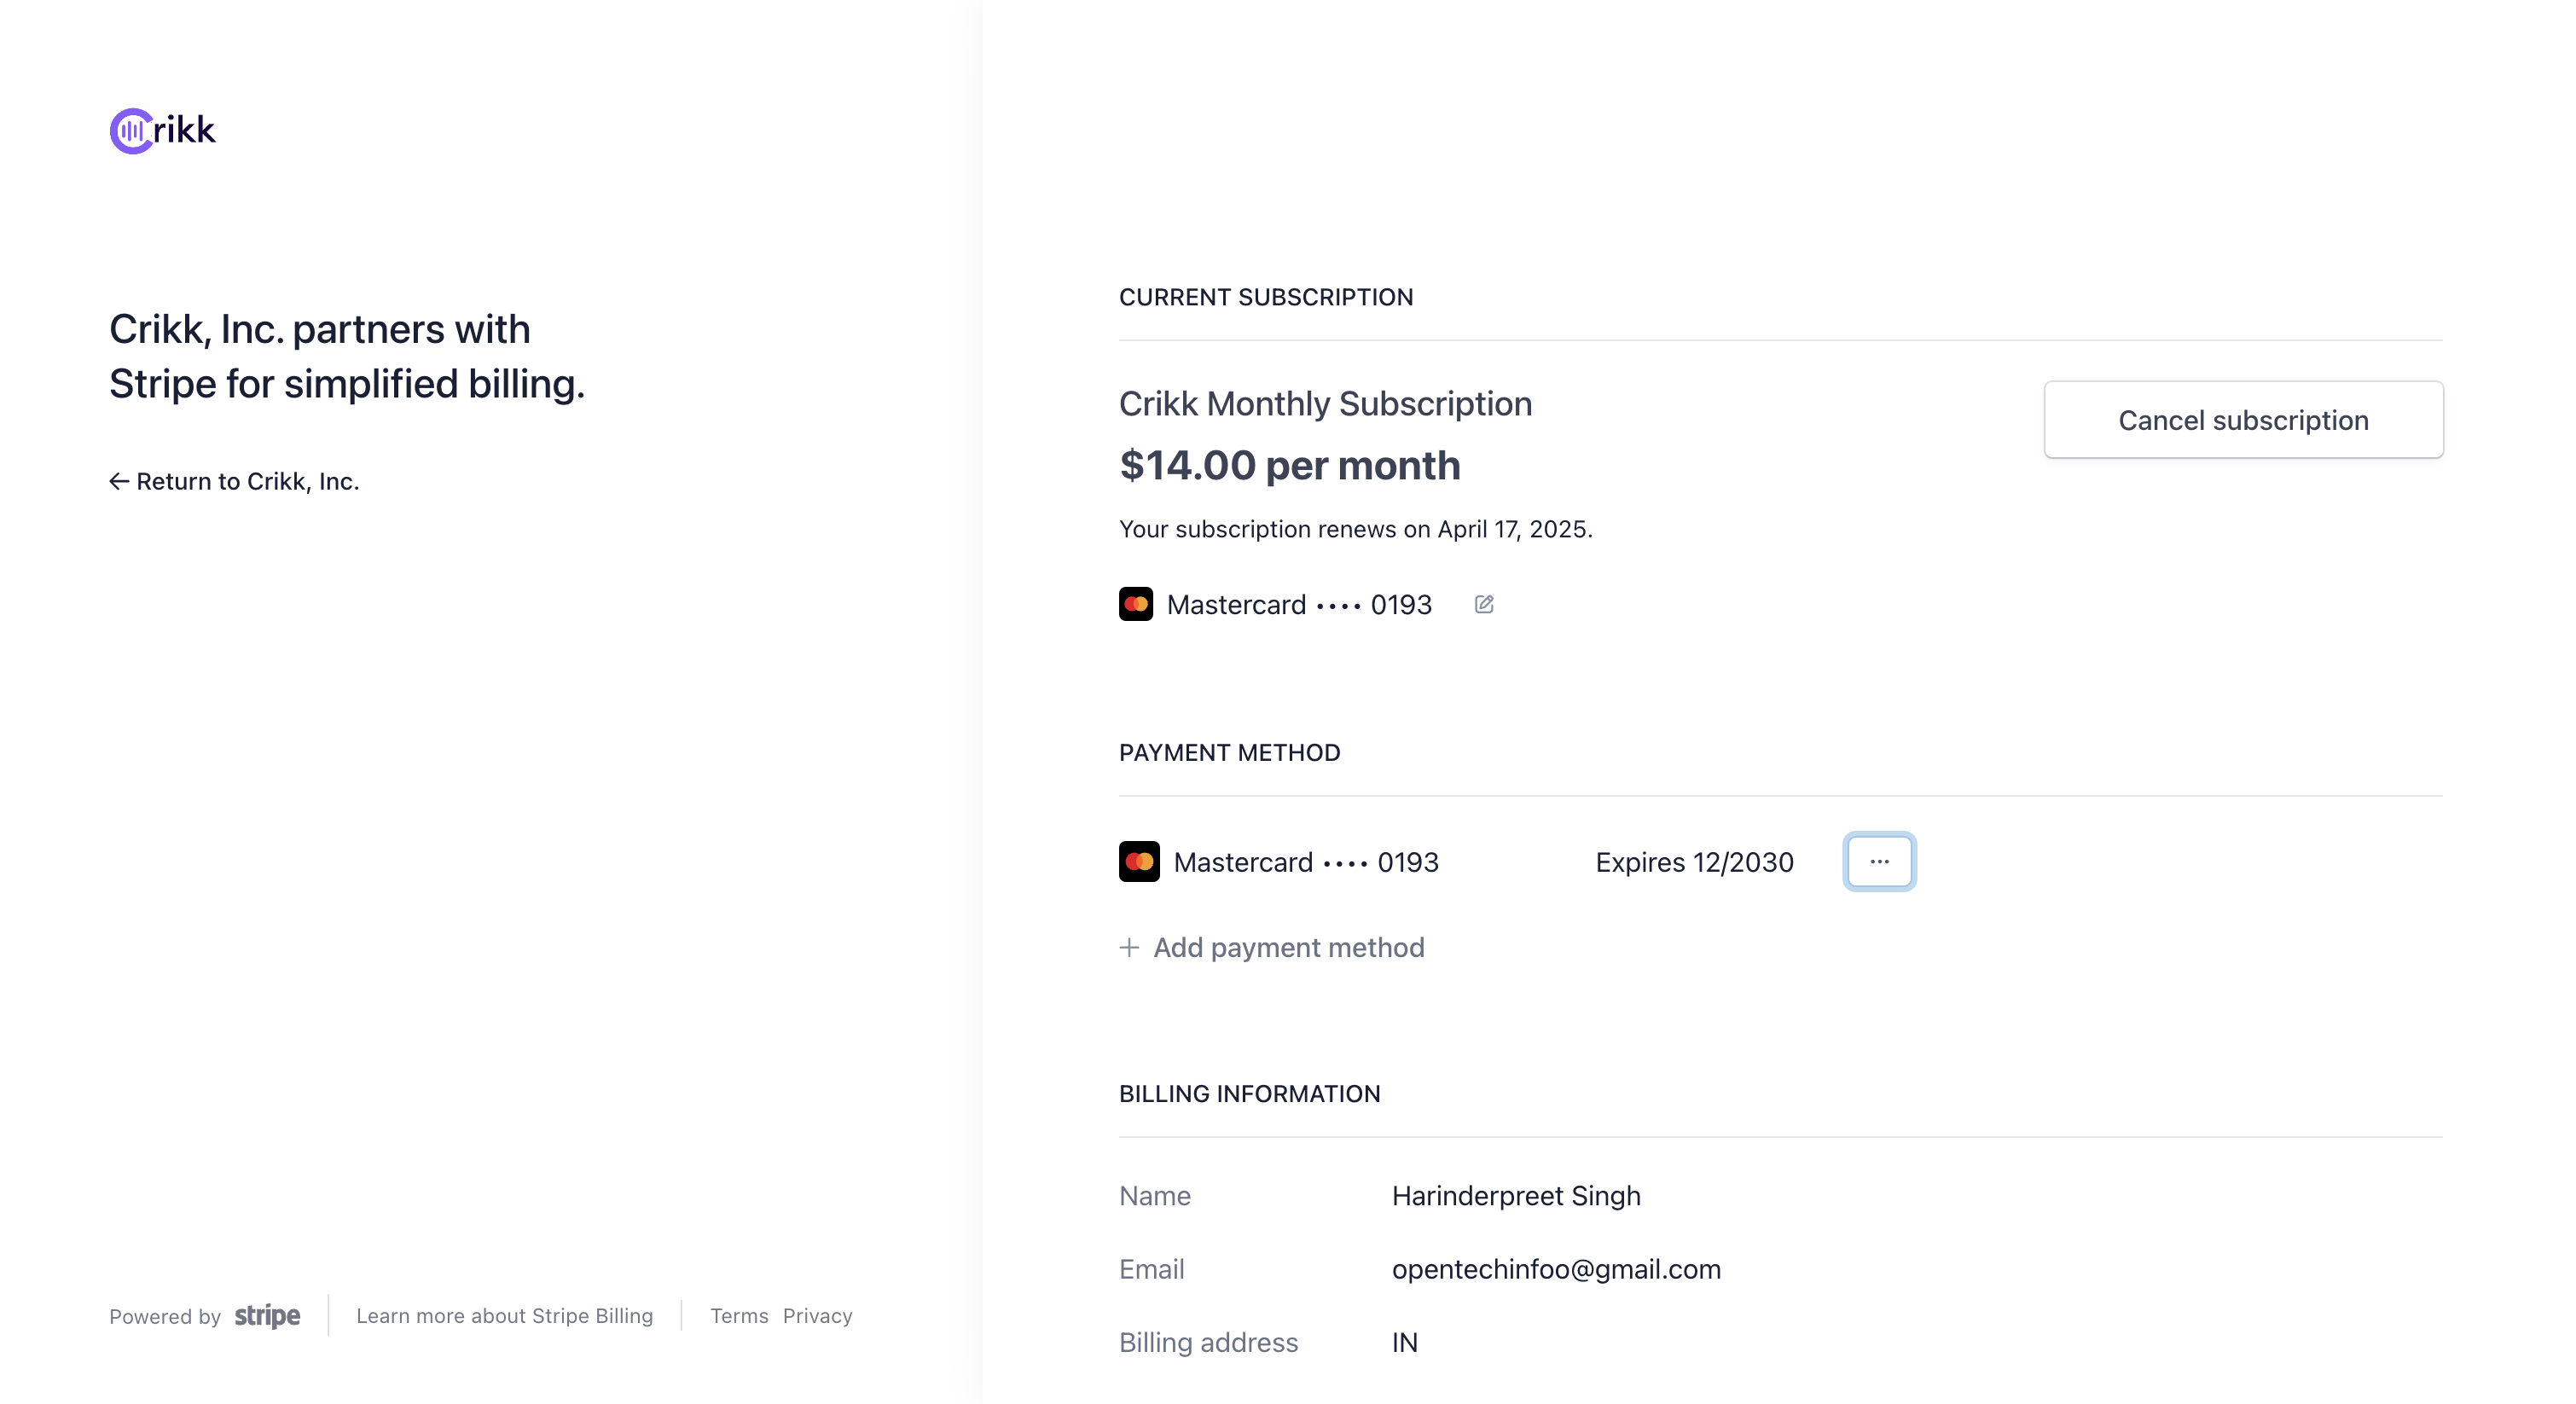Click the email opentechinfoo@gmail.com
This screenshot has height=1404, width=2576.
(1556, 1269)
